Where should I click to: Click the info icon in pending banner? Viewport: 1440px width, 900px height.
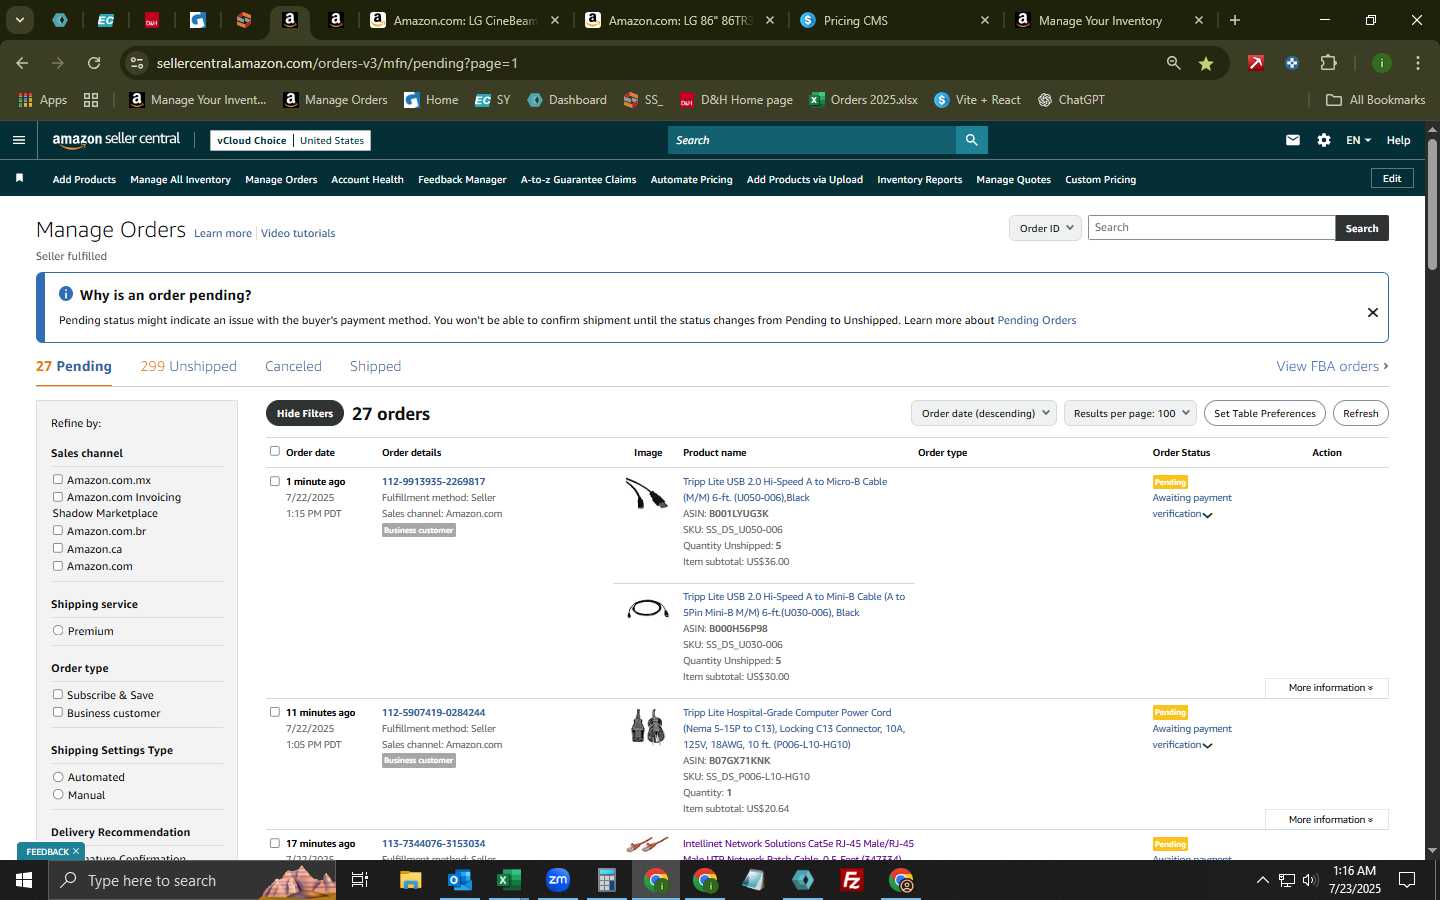click(x=66, y=294)
